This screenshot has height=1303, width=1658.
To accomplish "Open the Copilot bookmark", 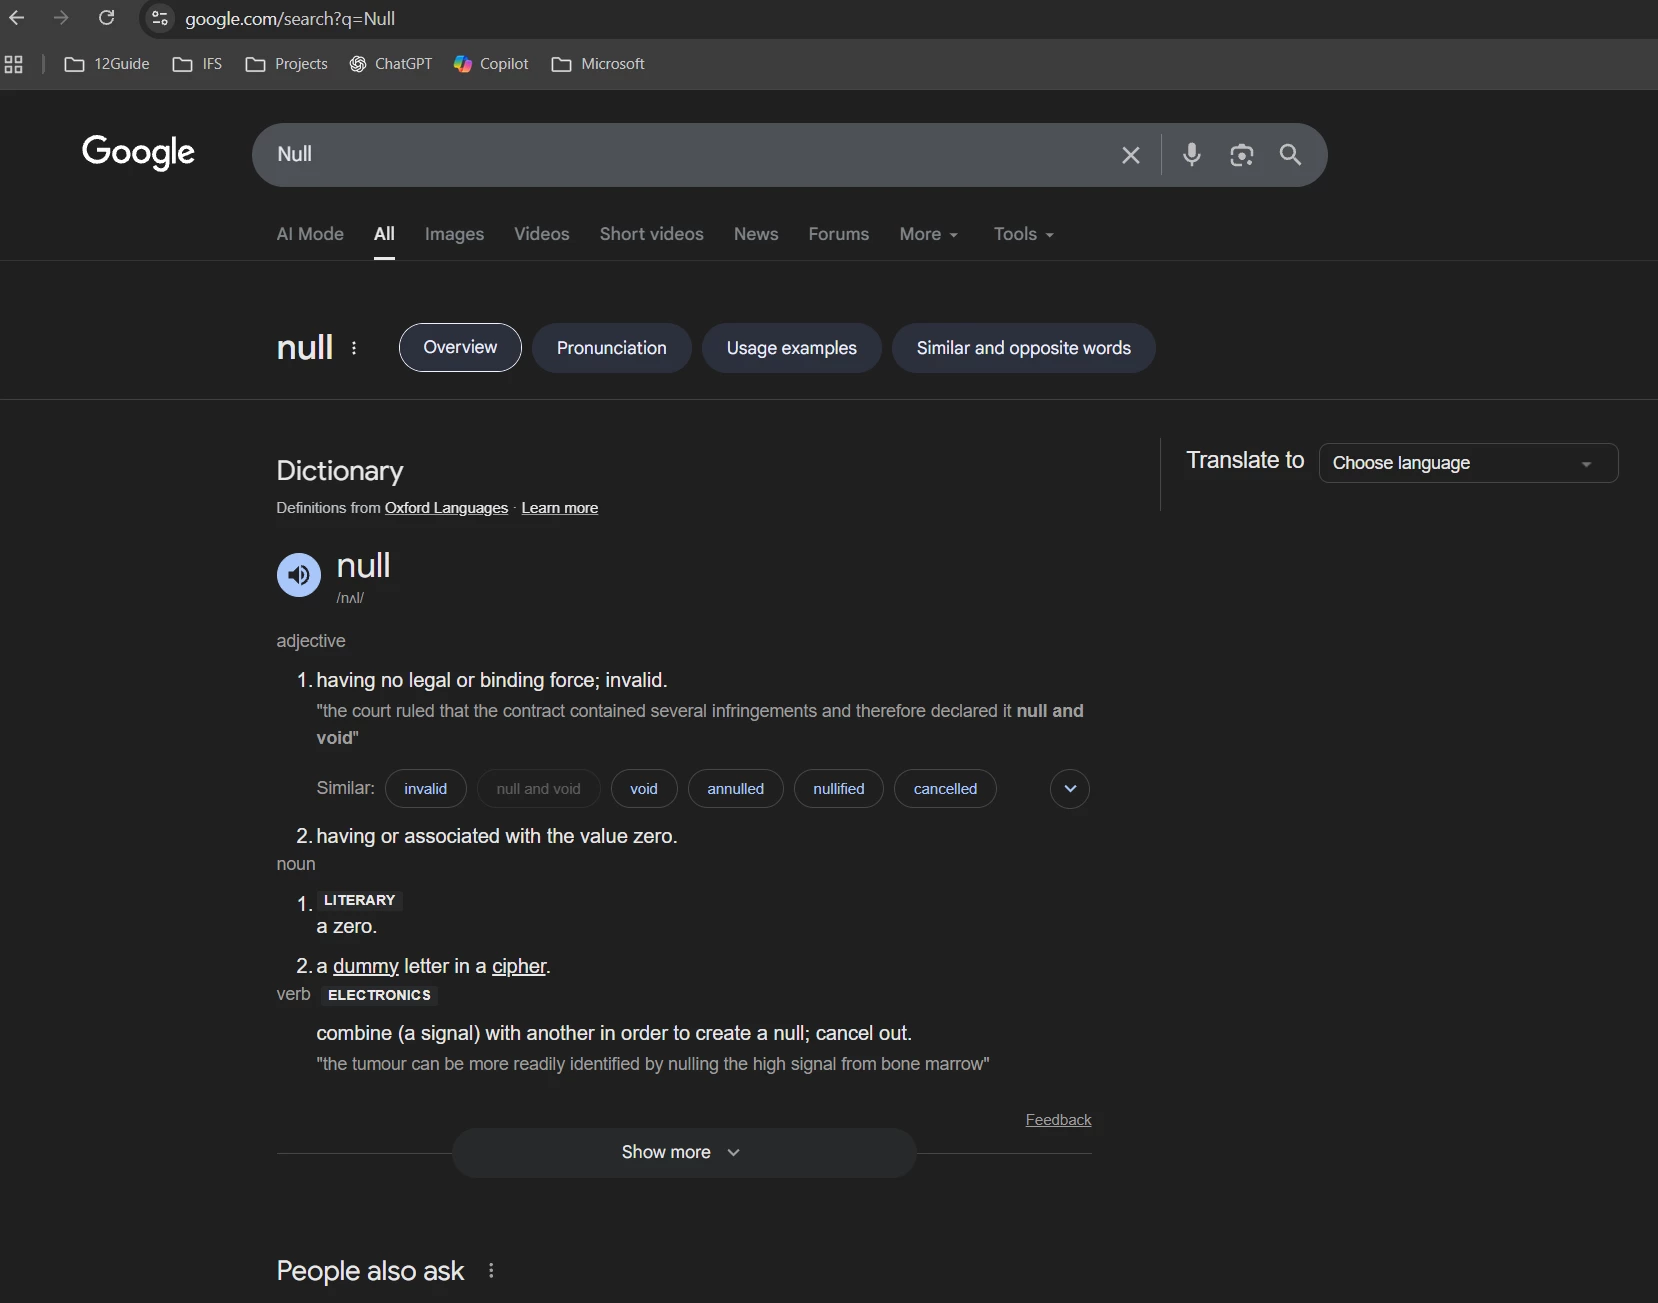I will click(x=491, y=64).
